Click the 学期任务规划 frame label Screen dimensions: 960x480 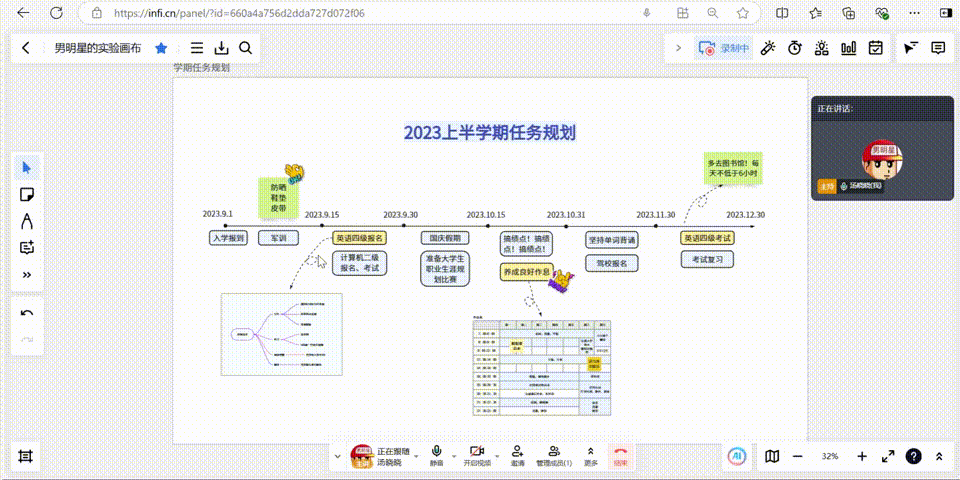(x=201, y=68)
